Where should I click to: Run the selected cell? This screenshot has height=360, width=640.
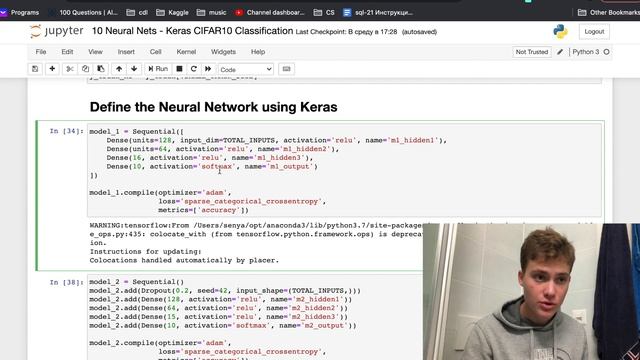tap(158, 69)
